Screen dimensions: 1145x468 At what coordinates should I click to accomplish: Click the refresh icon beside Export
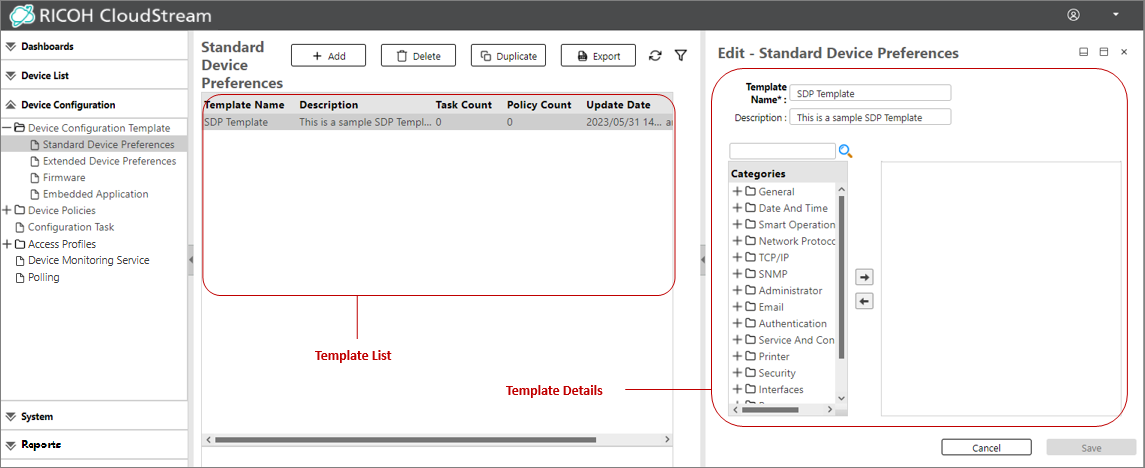tap(655, 56)
